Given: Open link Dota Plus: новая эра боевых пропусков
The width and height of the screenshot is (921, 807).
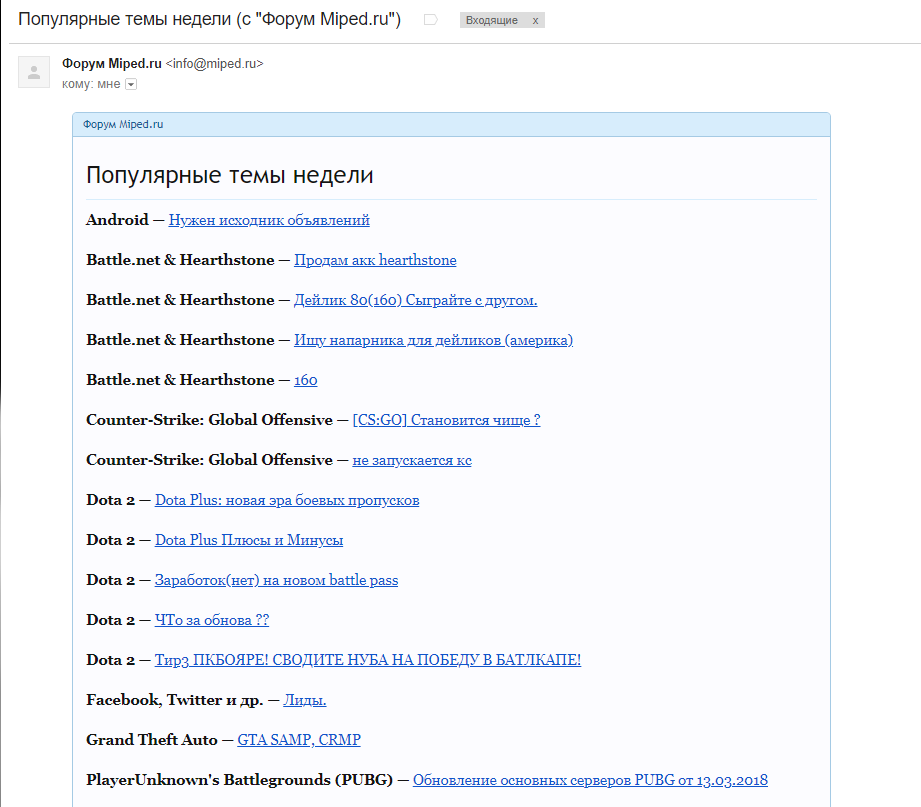Looking at the screenshot, I should (x=287, y=500).
